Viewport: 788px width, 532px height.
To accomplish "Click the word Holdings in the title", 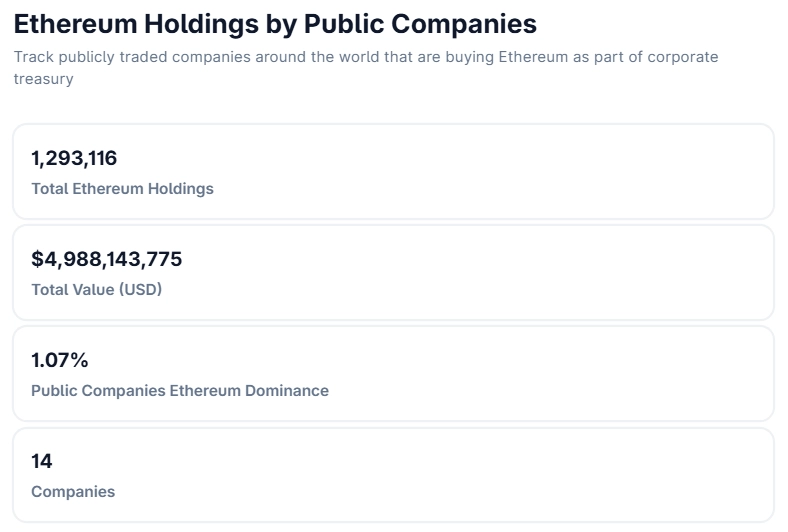I will [202, 24].
